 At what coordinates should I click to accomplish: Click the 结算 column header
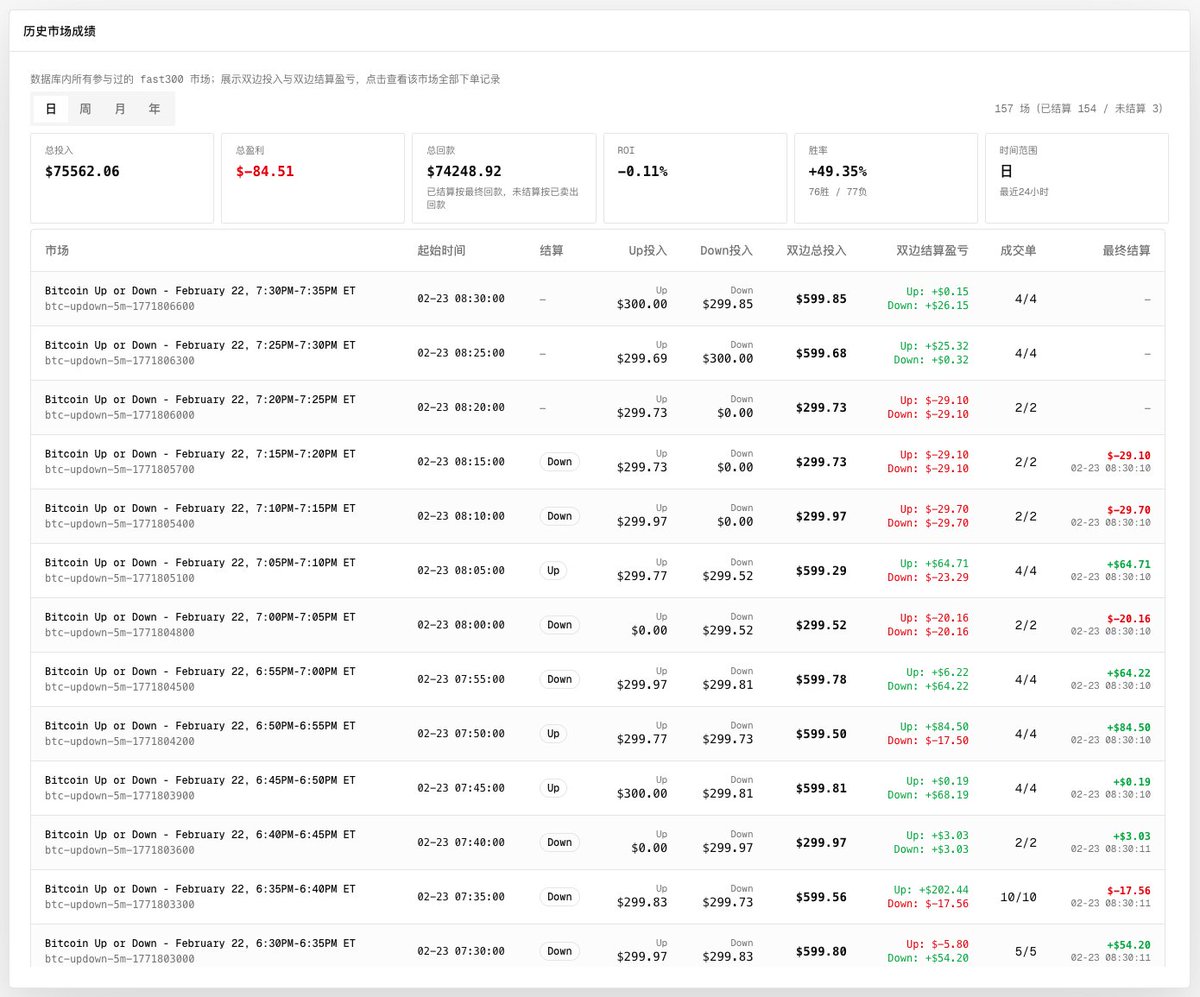[551, 250]
